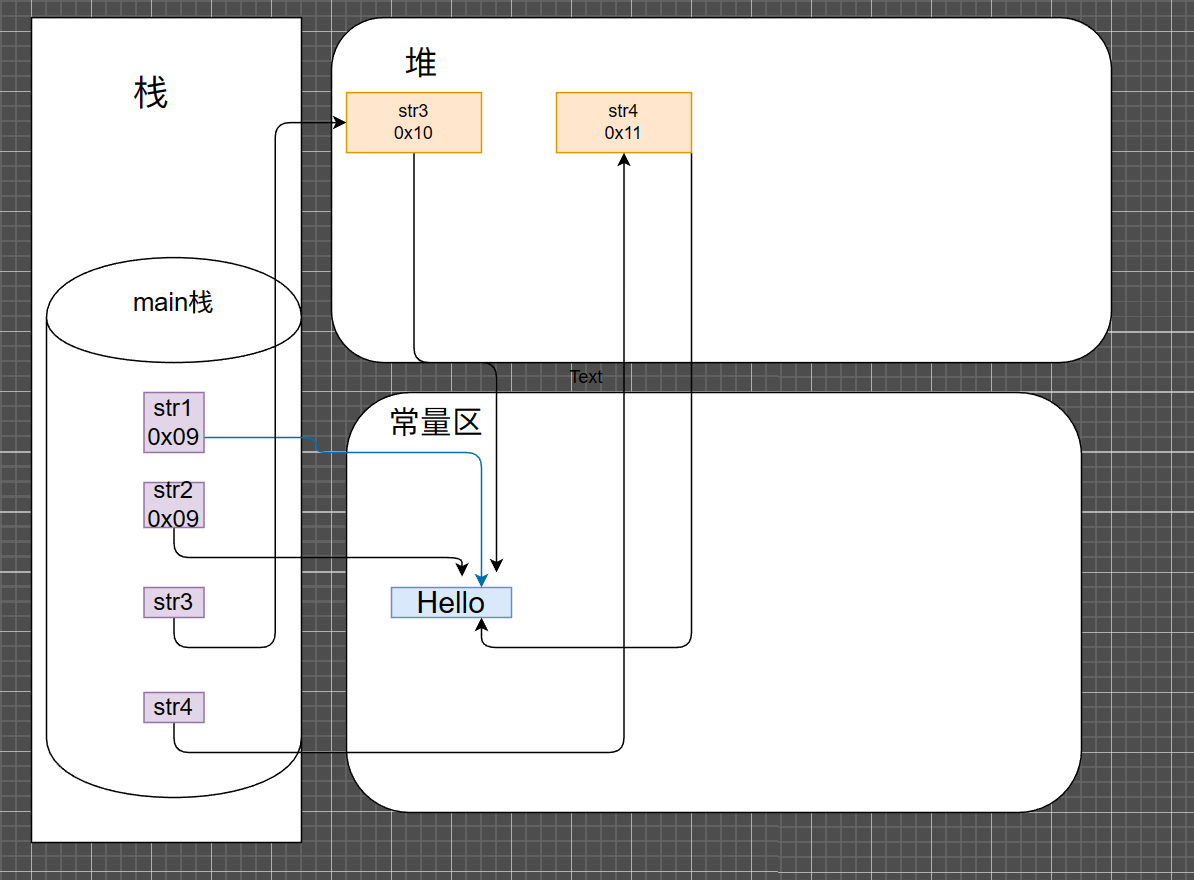The image size is (1194, 880).
Task: Select the str1 0x09 stack box
Action: [x=174, y=422]
